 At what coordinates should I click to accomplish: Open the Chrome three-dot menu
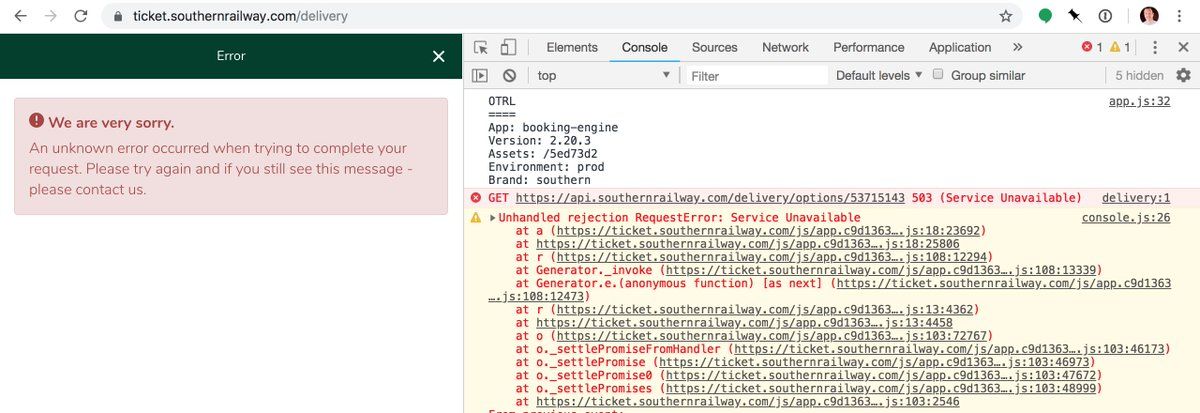[x=1181, y=16]
